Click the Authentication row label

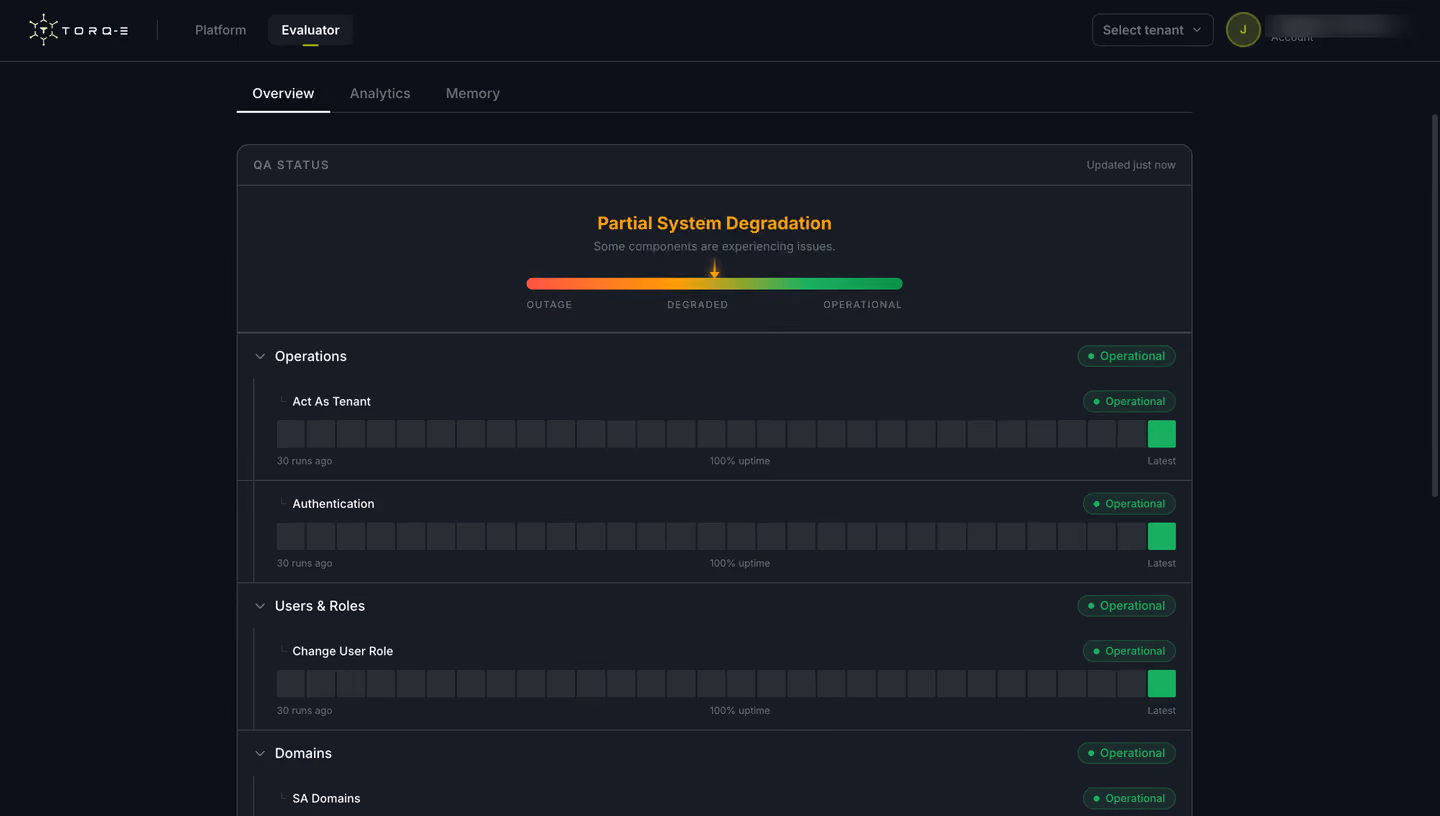pos(333,503)
